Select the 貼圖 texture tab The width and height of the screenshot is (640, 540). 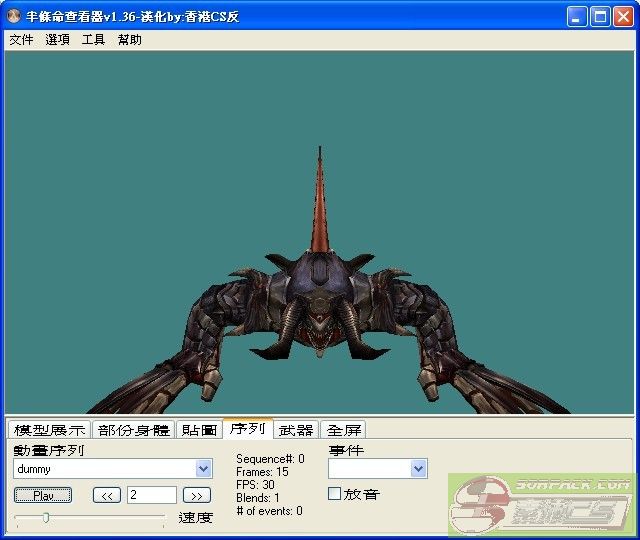pos(199,430)
